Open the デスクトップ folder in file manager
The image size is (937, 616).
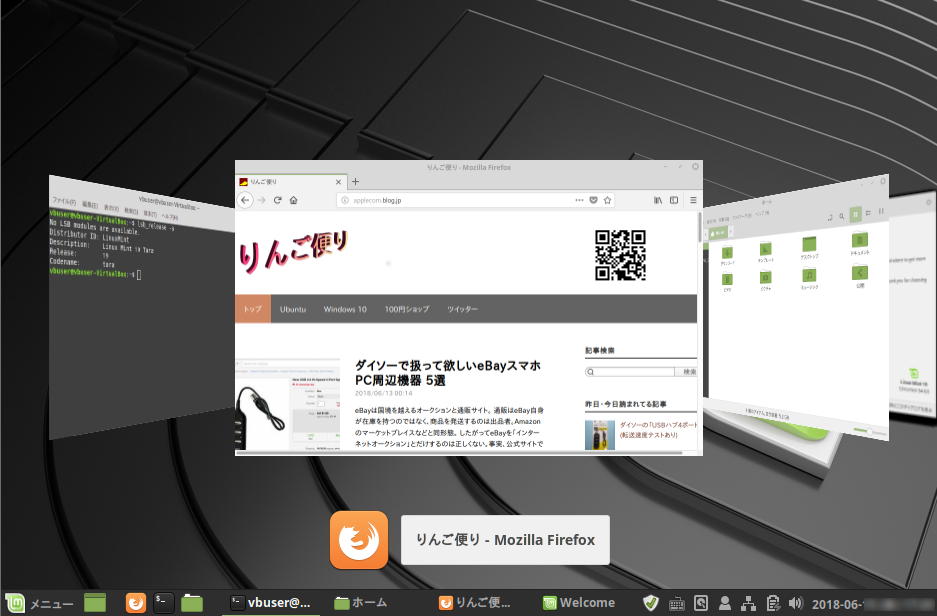click(809, 247)
